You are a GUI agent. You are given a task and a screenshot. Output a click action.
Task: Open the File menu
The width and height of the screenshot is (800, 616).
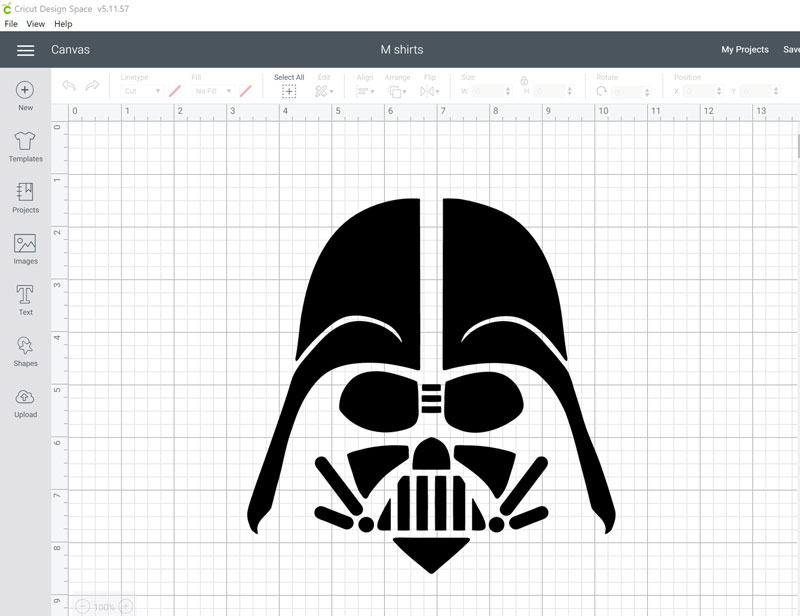(11, 24)
